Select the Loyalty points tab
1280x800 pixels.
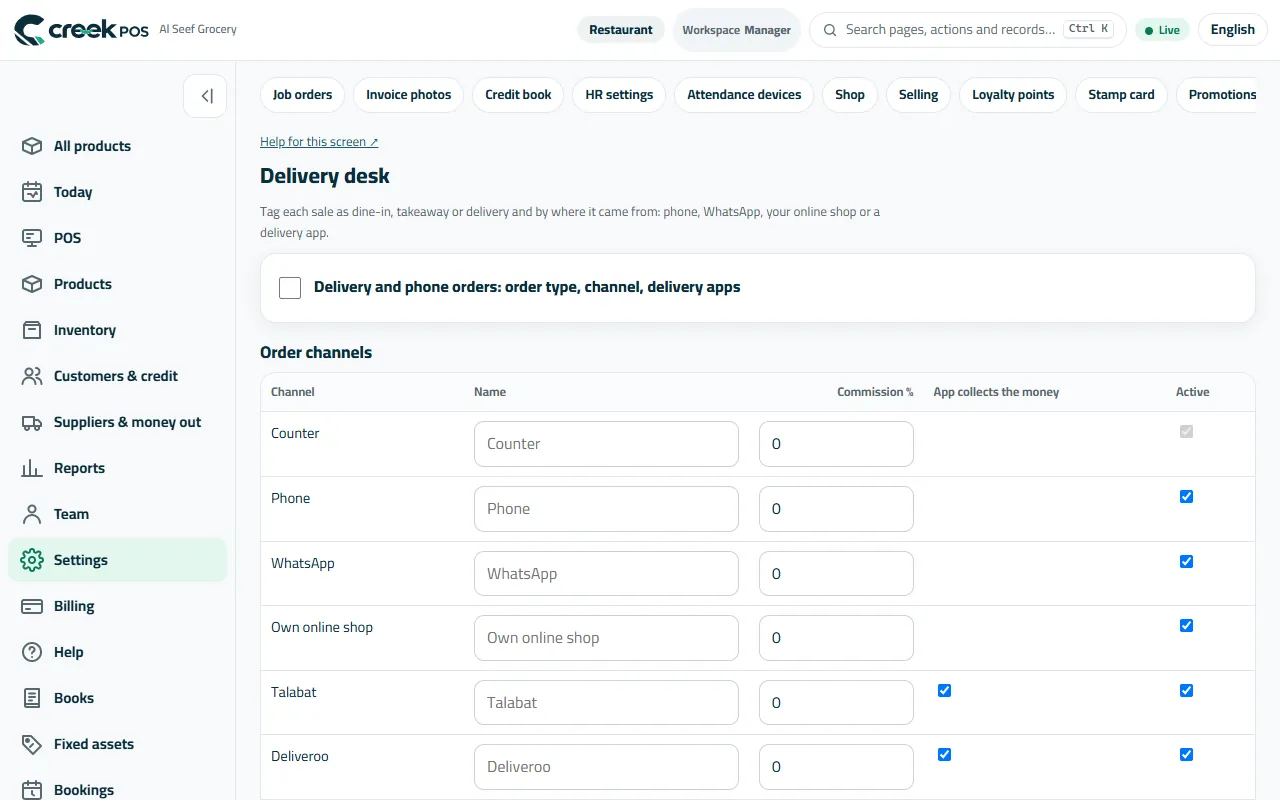[1013, 95]
